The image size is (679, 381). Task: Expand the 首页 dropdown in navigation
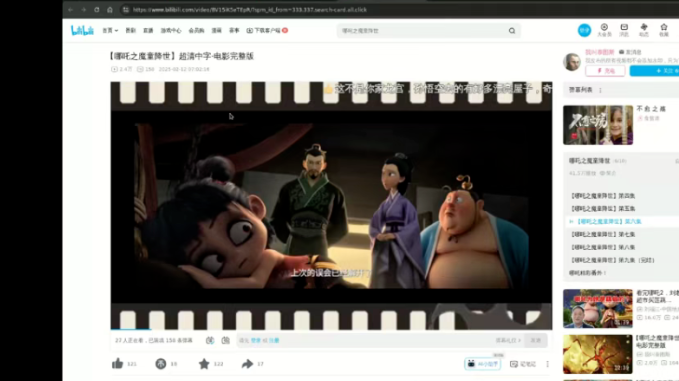click(110, 30)
